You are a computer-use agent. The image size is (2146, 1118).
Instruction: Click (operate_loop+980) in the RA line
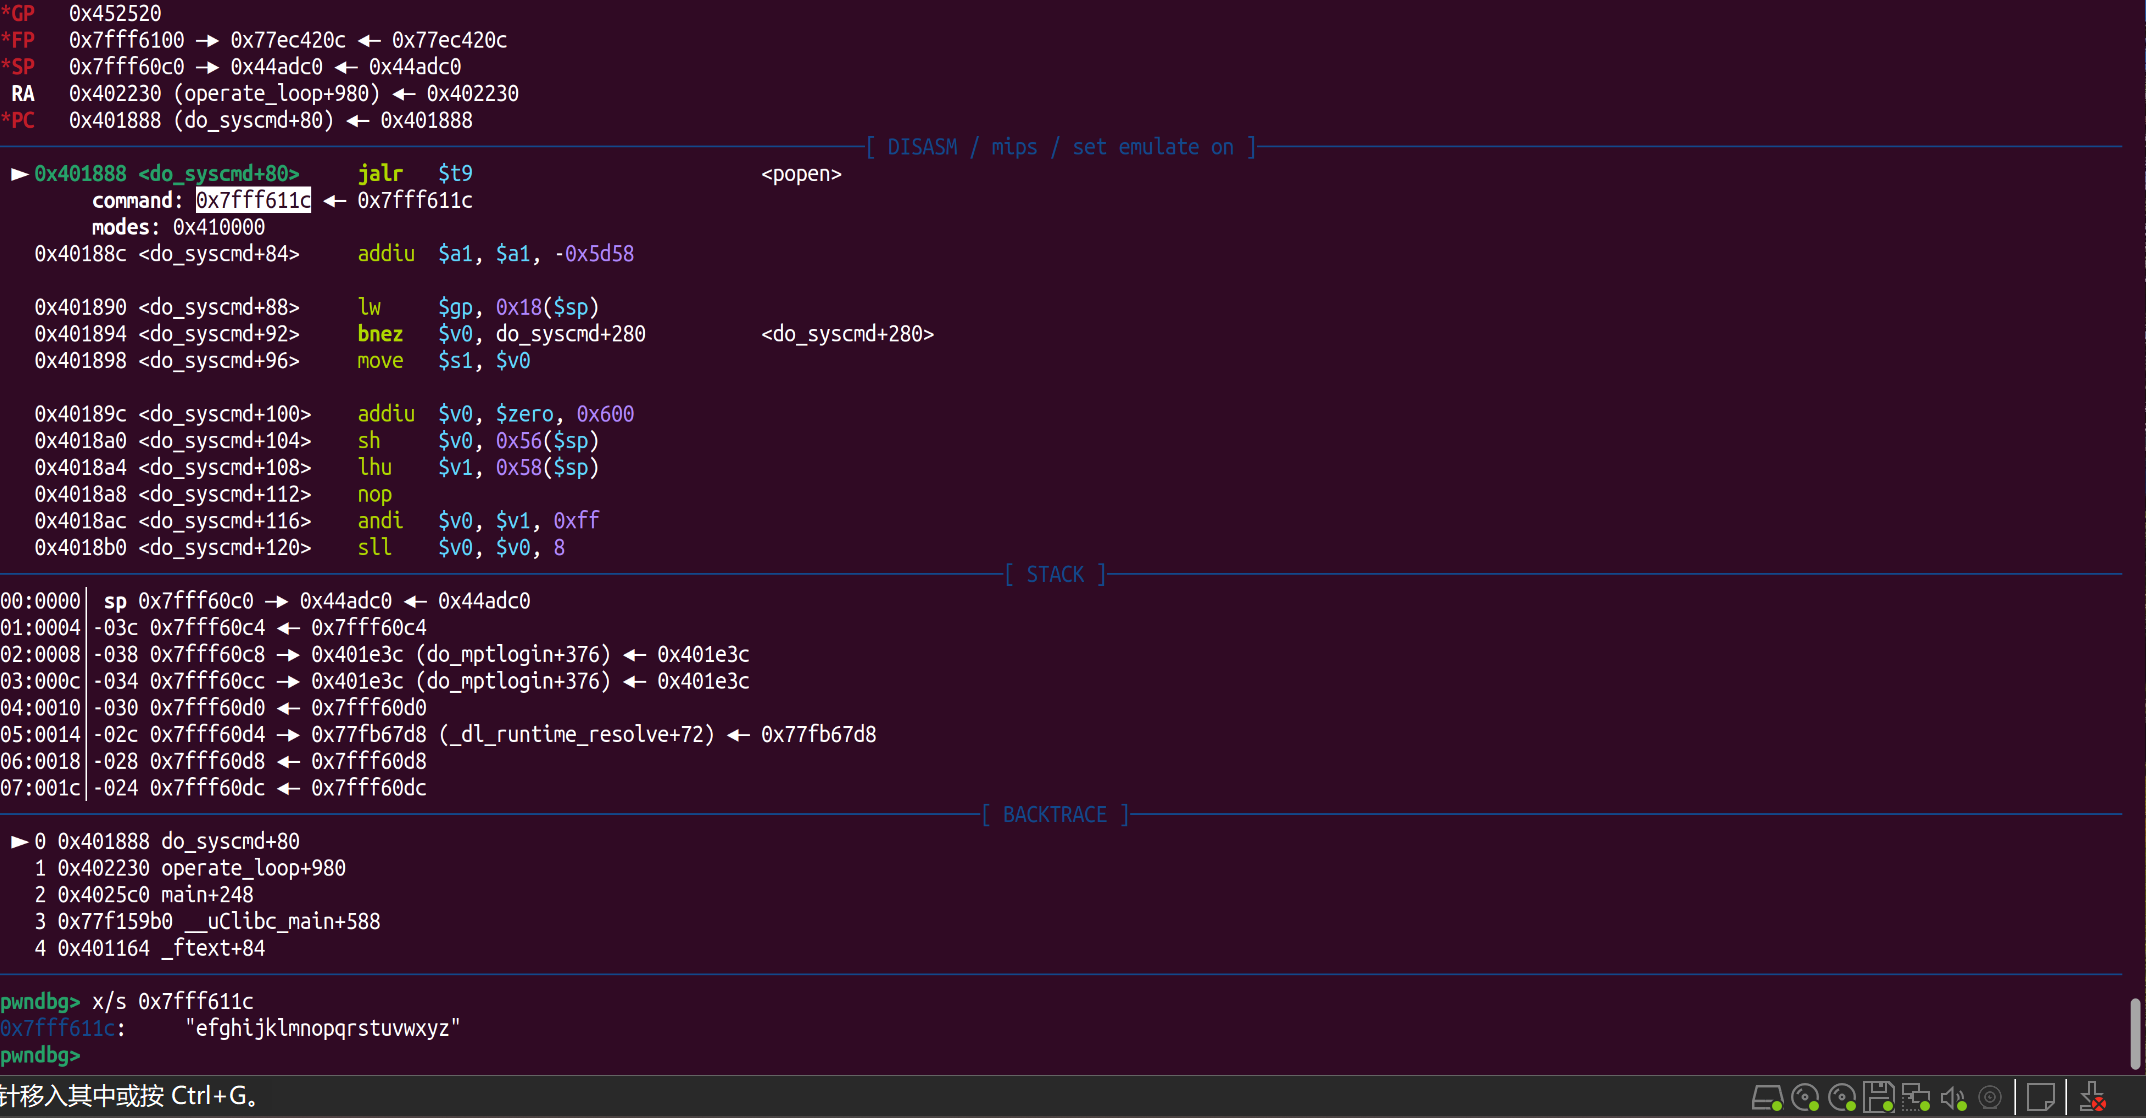tap(277, 93)
